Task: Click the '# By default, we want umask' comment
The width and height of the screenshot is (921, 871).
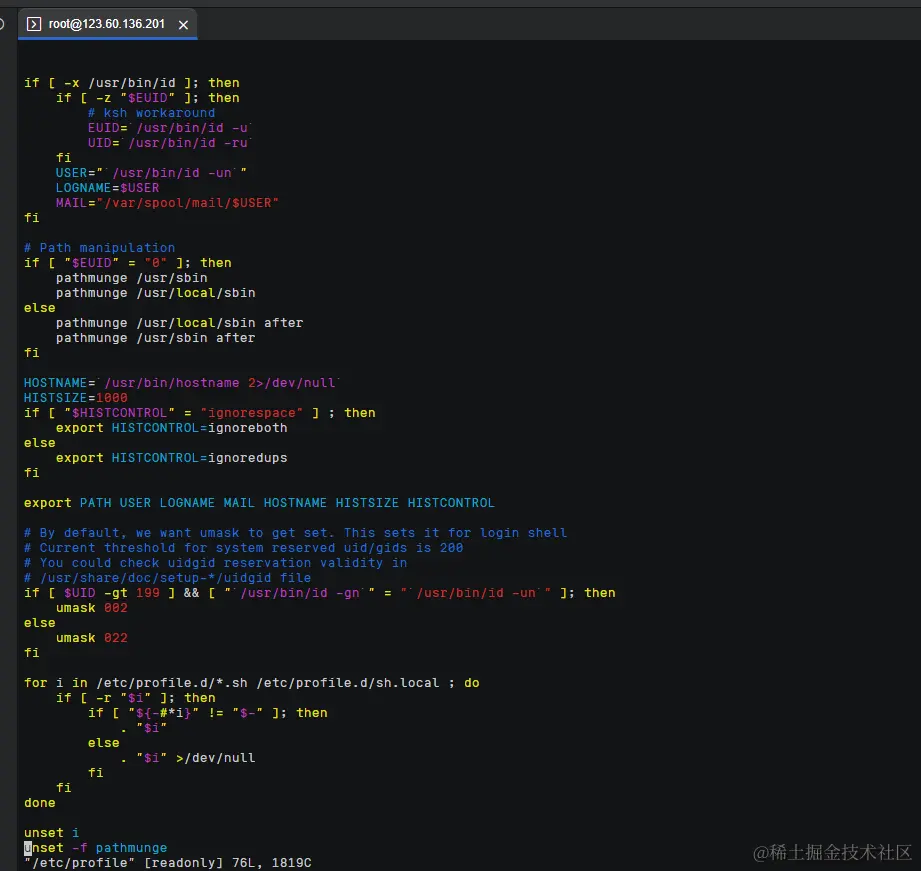Action: (295, 533)
